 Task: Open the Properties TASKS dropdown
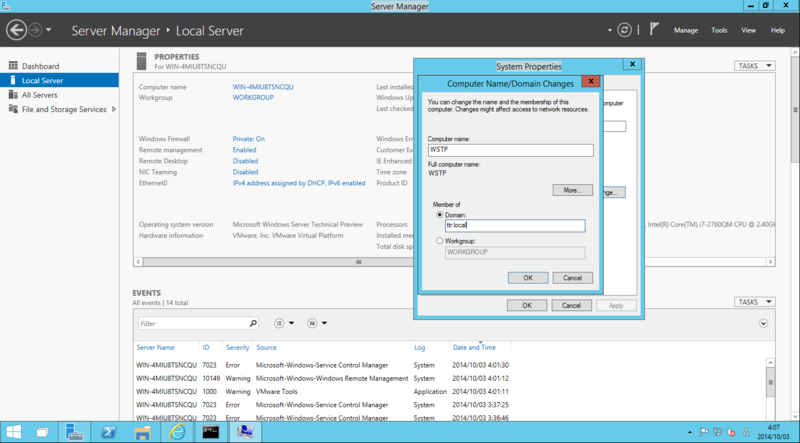click(x=755, y=66)
